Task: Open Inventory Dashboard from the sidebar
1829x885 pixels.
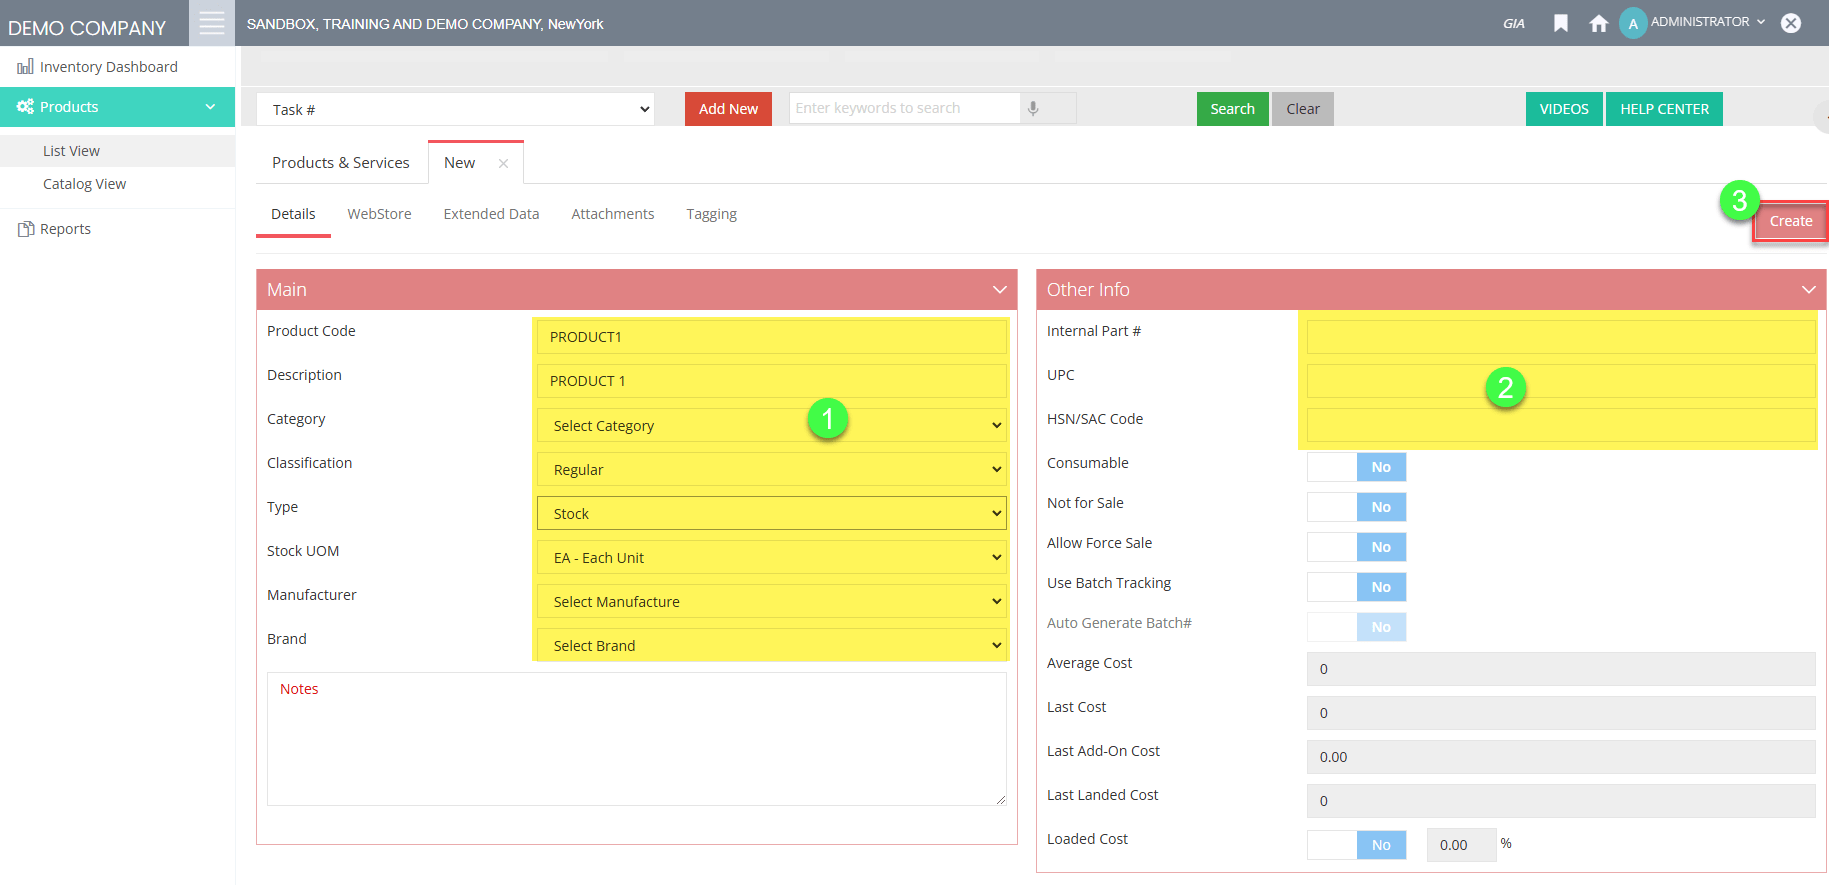Action: point(108,67)
